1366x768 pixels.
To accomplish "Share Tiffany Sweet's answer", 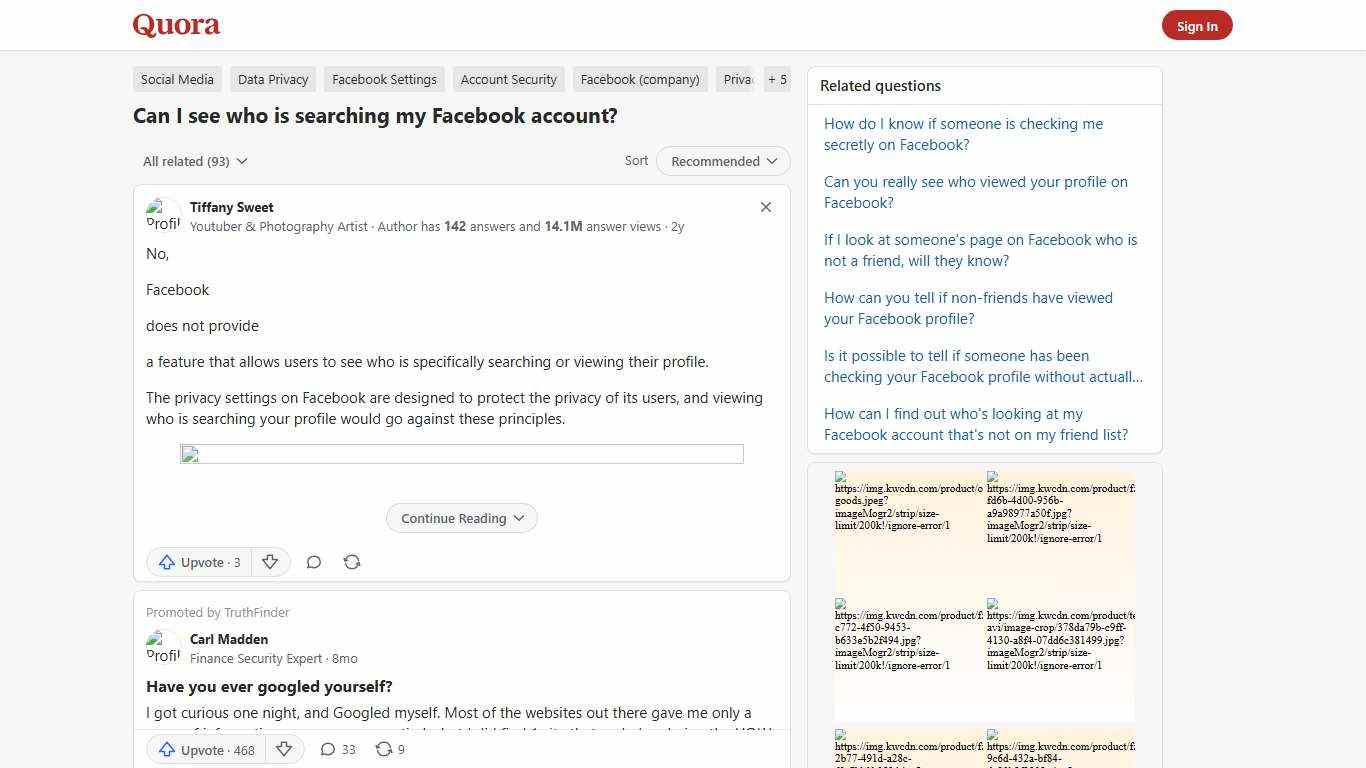I will [x=351, y=562].
